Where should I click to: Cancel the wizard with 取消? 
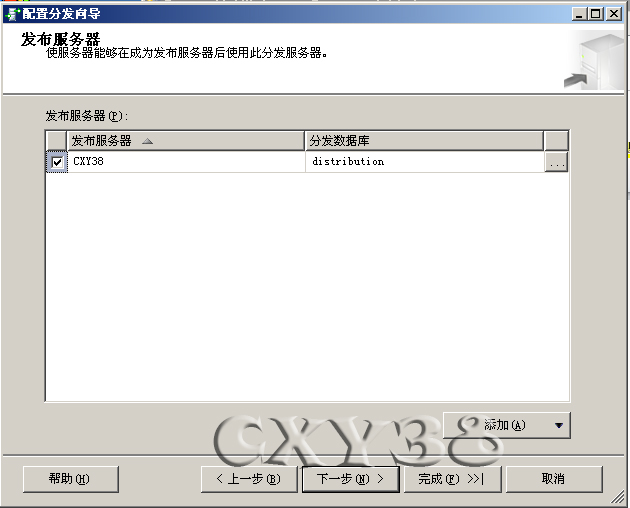point(553,479)
